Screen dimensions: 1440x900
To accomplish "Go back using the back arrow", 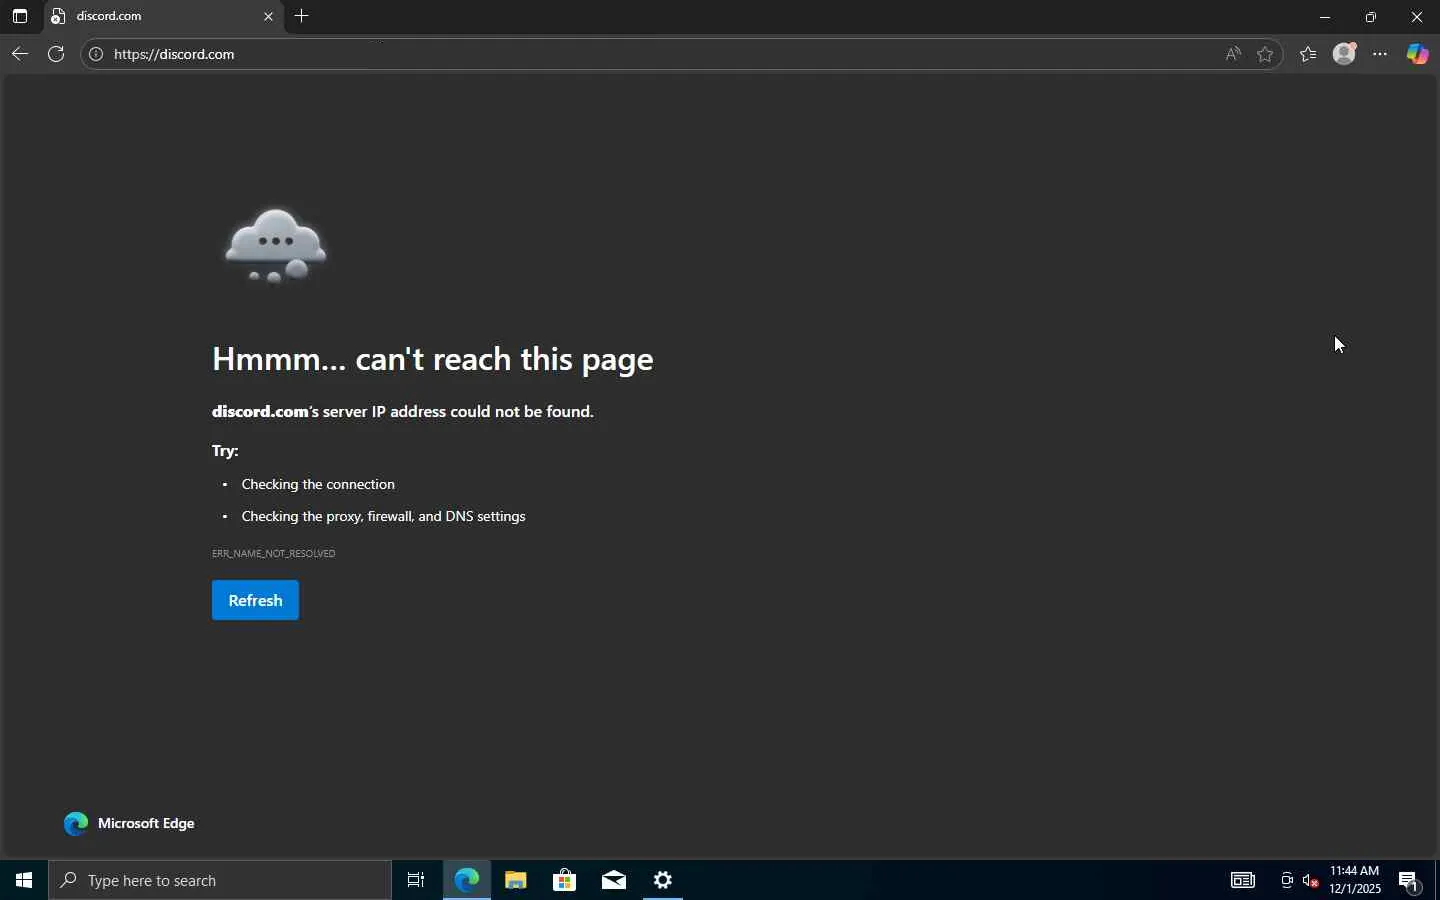I will pyautogui.click(x=20, y=54).
